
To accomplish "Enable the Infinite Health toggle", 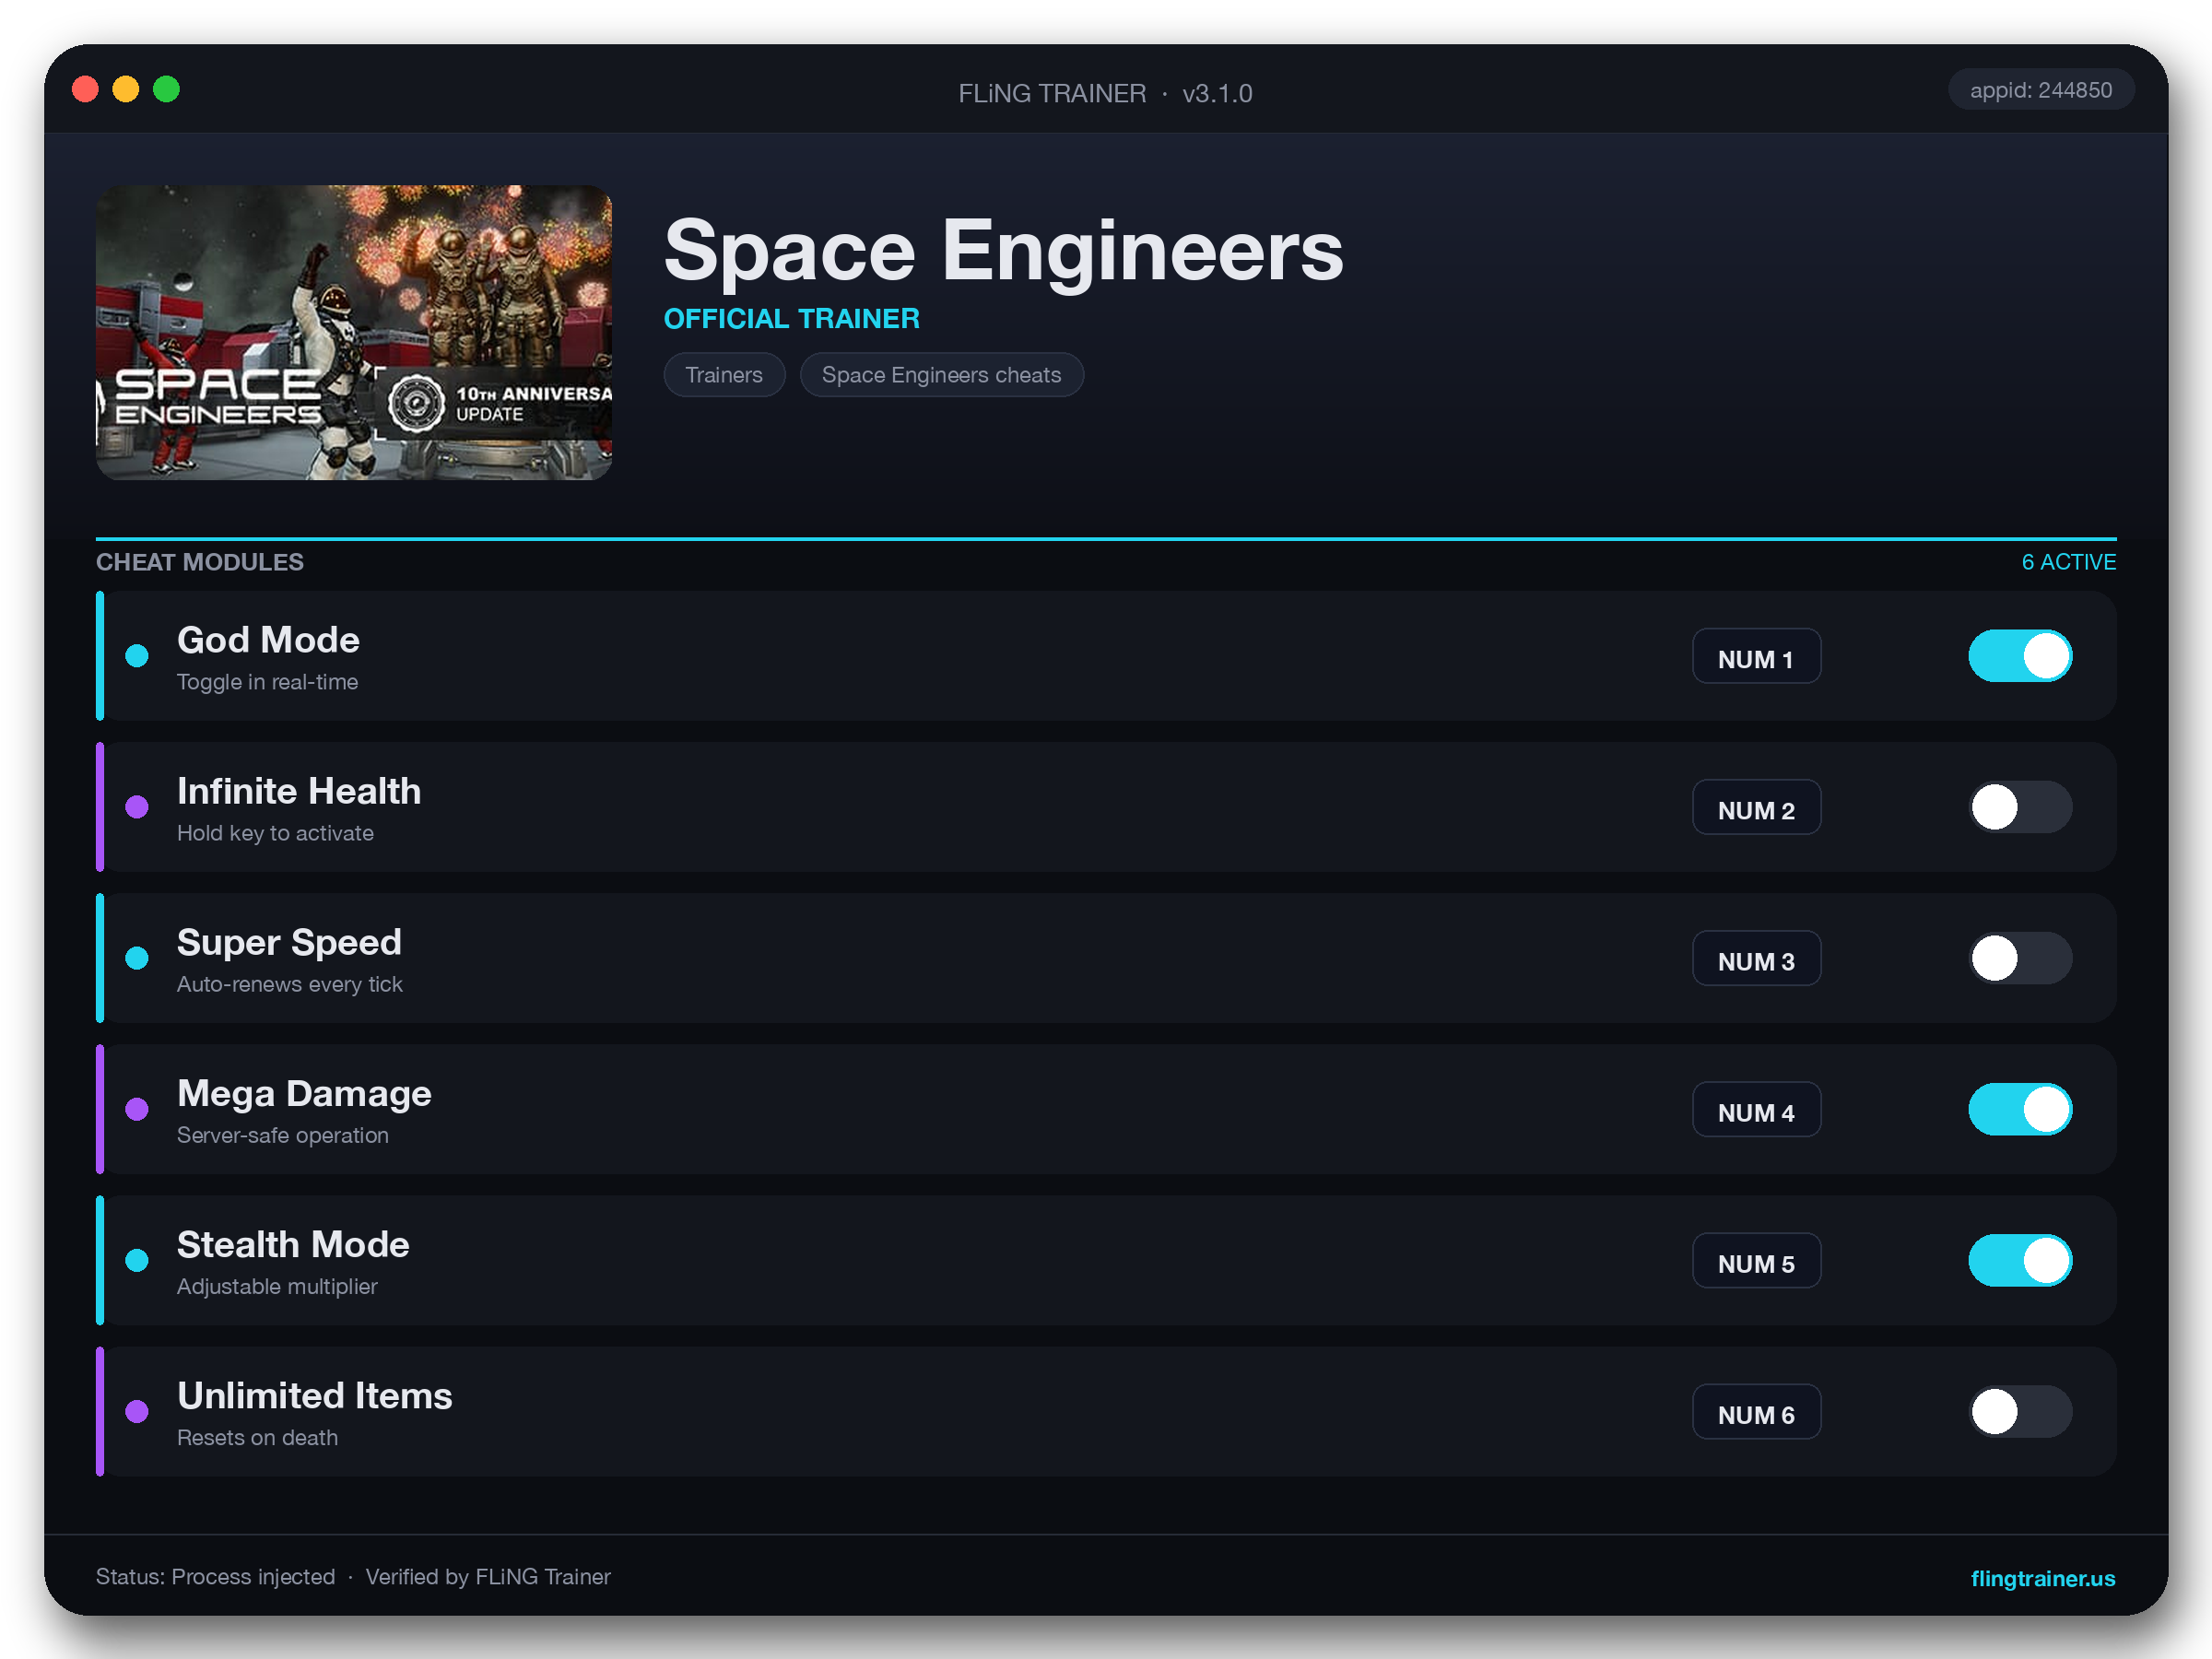I will (x=2020, y=807).
